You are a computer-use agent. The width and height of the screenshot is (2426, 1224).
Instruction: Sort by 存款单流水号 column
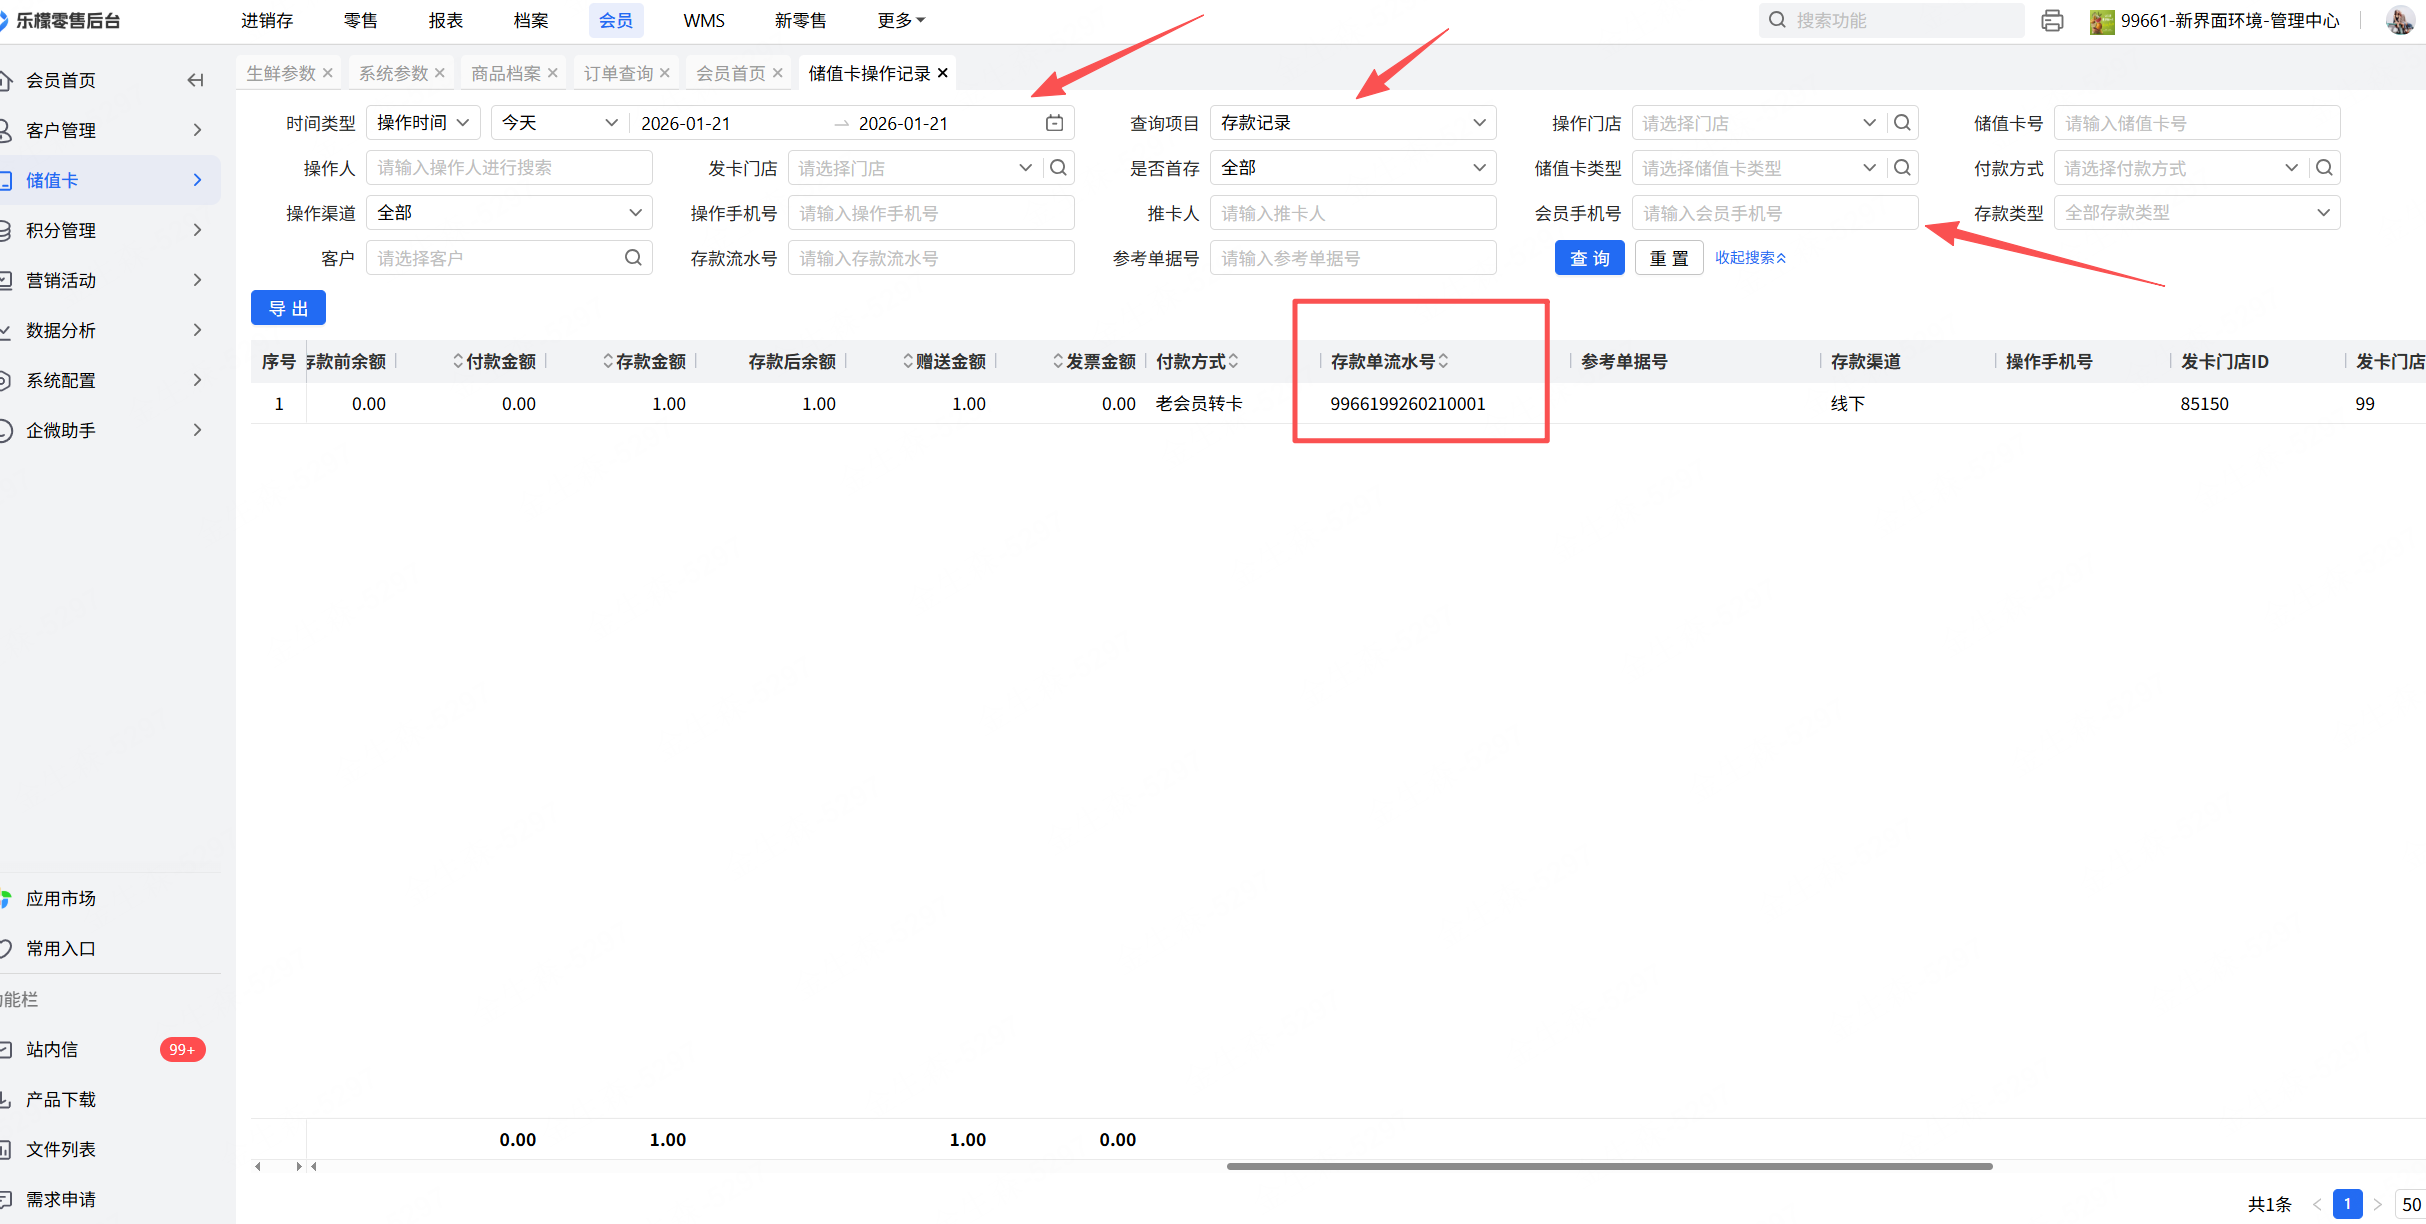point(1443,361)
